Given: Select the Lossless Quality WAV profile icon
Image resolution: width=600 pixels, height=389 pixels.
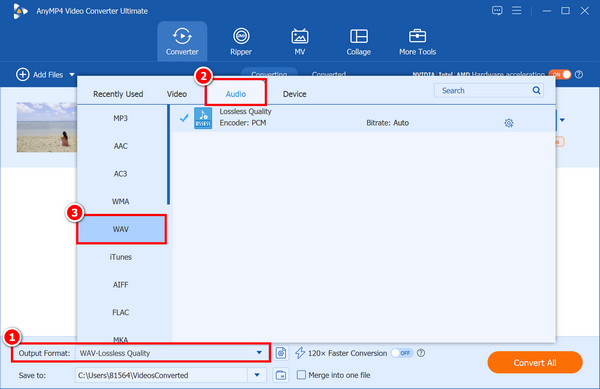Looking at the screenshot, I should click(x=203, y=118).
